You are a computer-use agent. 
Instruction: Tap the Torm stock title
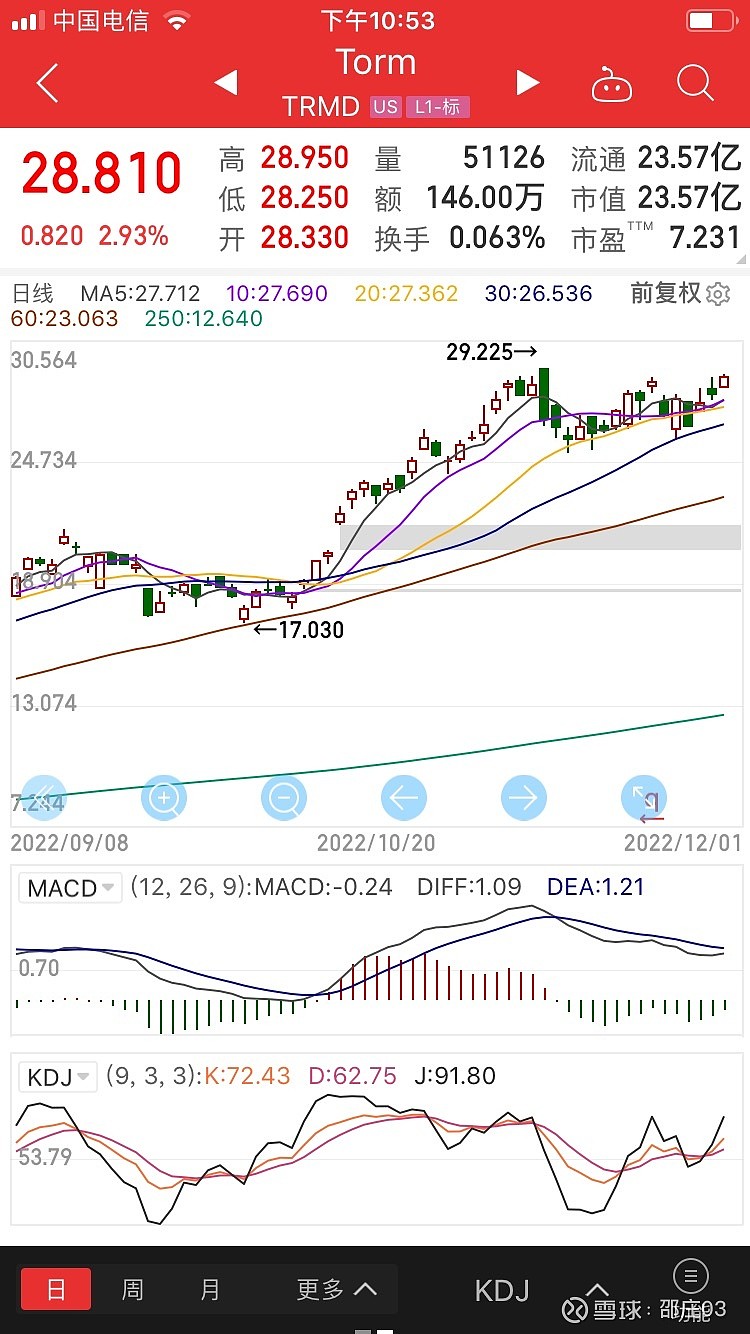pyautogui.click(x=375, y=62)
